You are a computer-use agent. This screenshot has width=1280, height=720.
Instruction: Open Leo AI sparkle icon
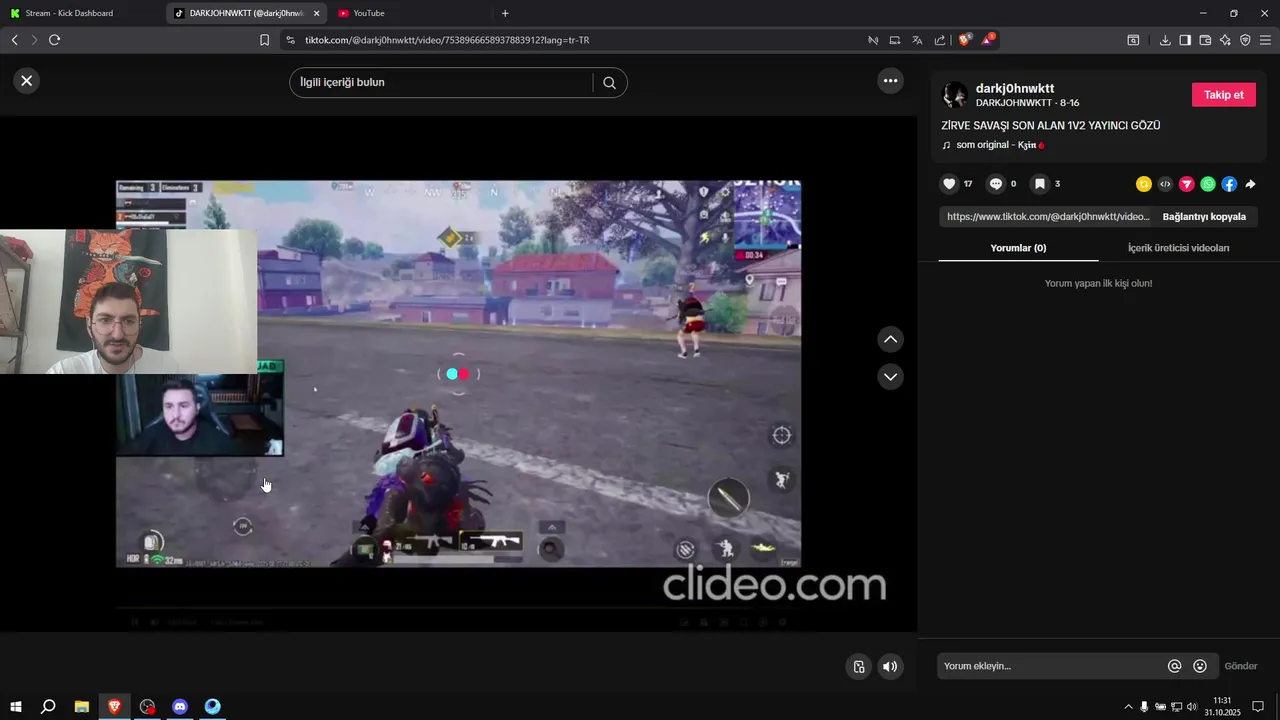(1225, 40)
